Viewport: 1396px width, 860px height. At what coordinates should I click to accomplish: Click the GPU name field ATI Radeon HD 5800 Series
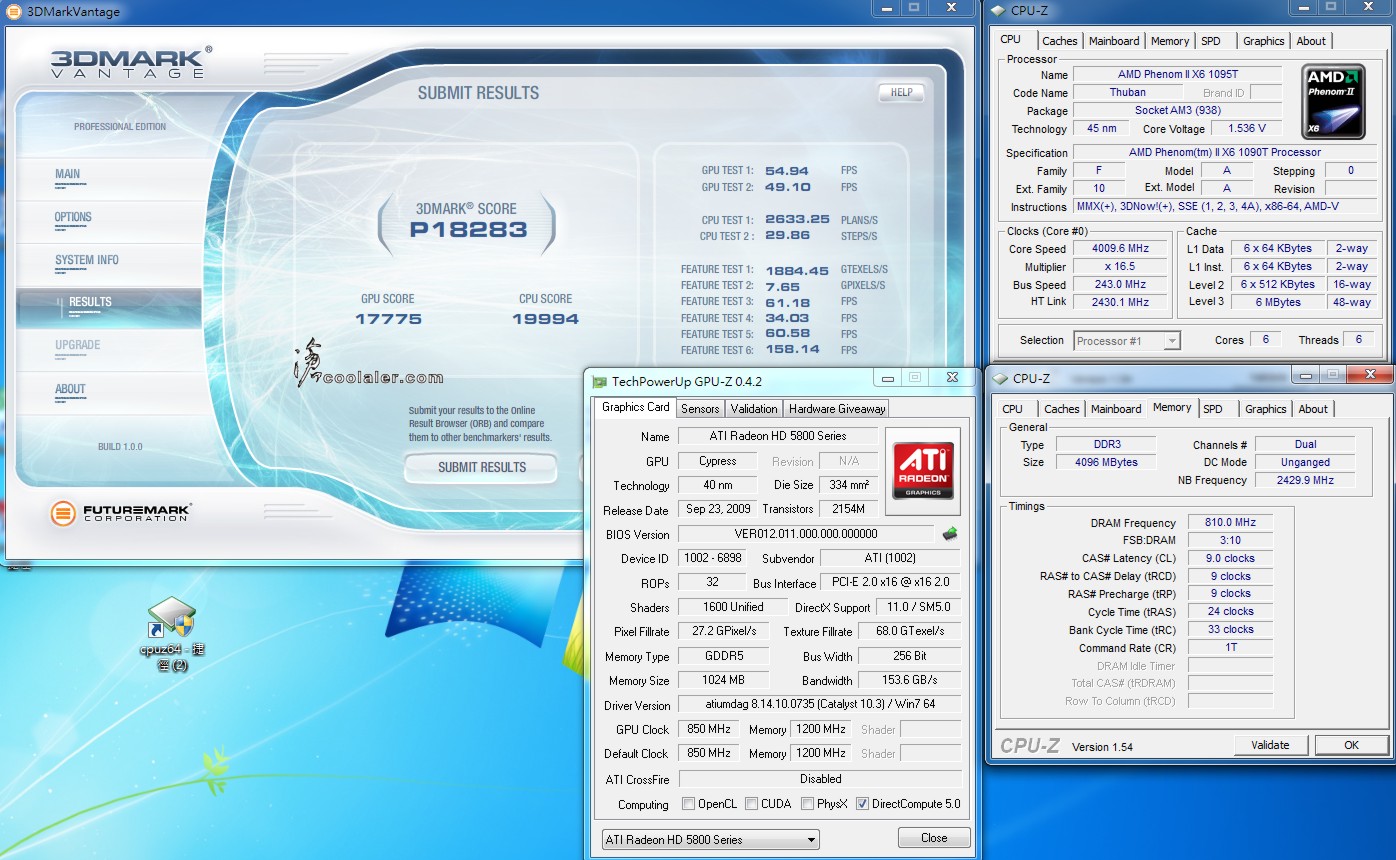pos(778,436)
